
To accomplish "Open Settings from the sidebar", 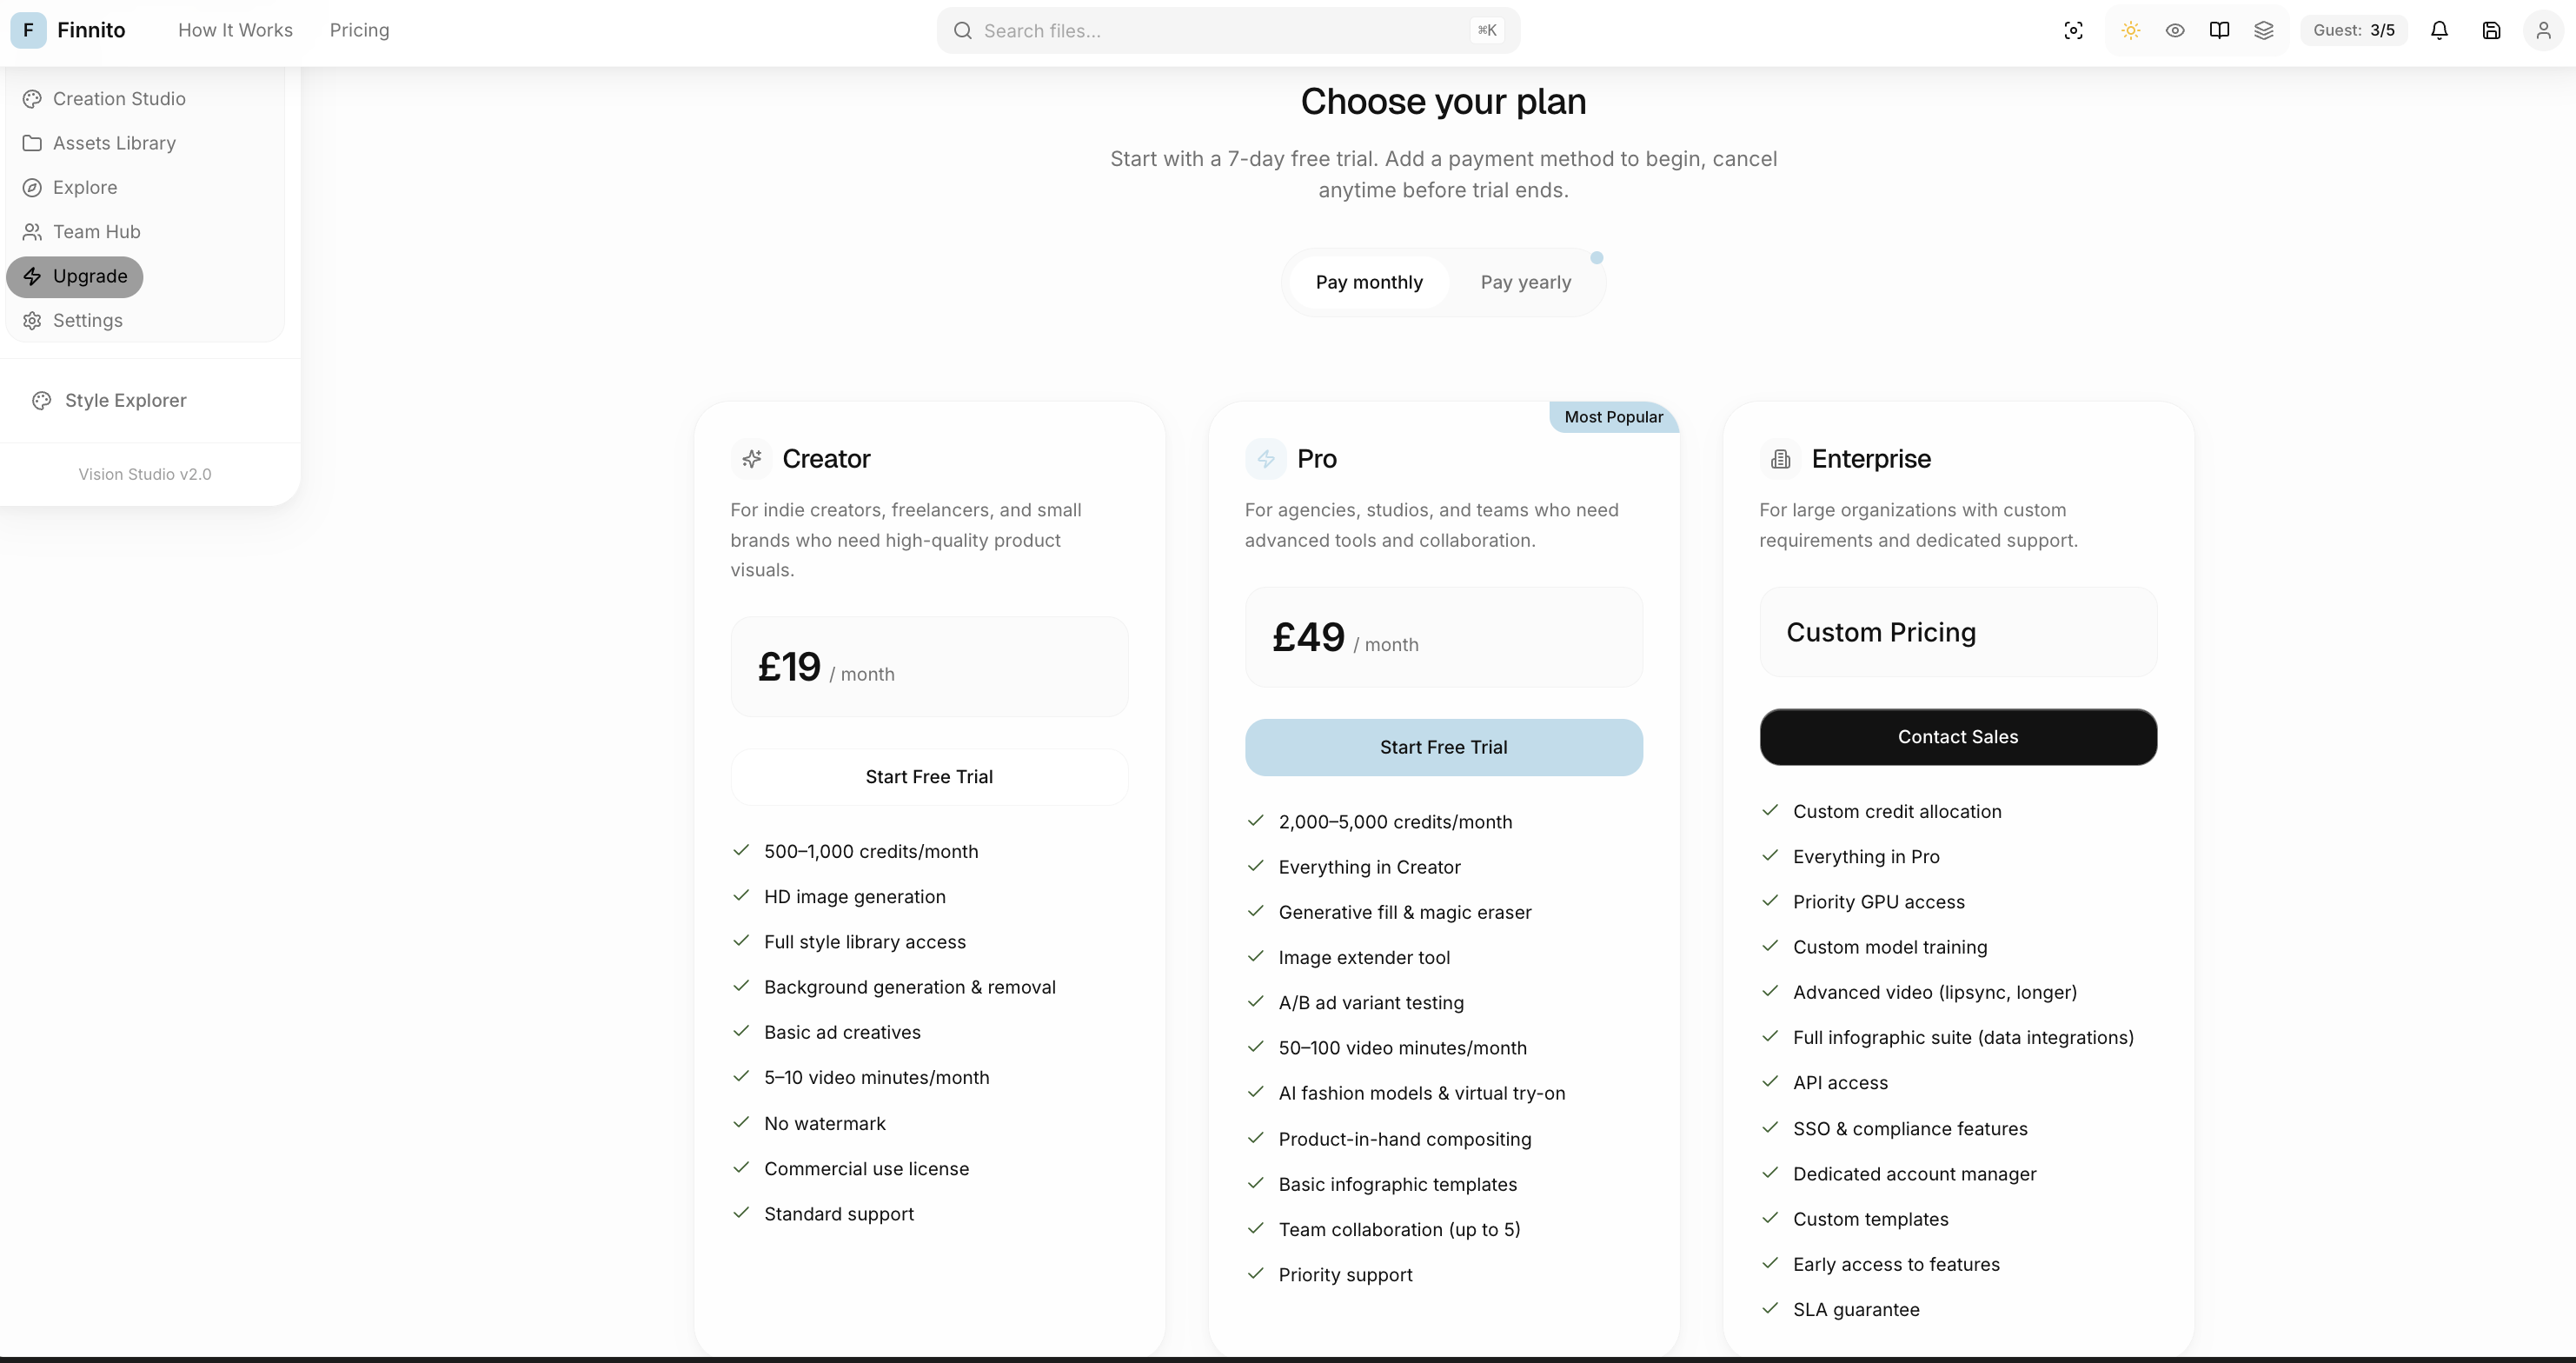I will (87, 320).
